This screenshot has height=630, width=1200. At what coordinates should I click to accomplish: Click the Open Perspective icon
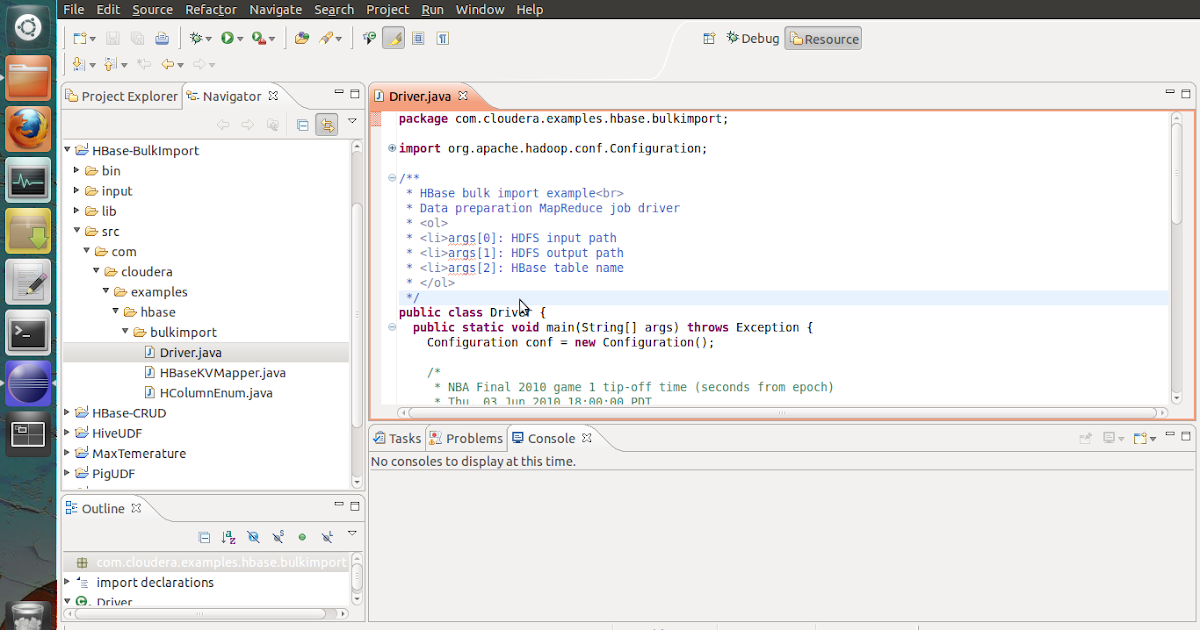[x=709, y=39]
